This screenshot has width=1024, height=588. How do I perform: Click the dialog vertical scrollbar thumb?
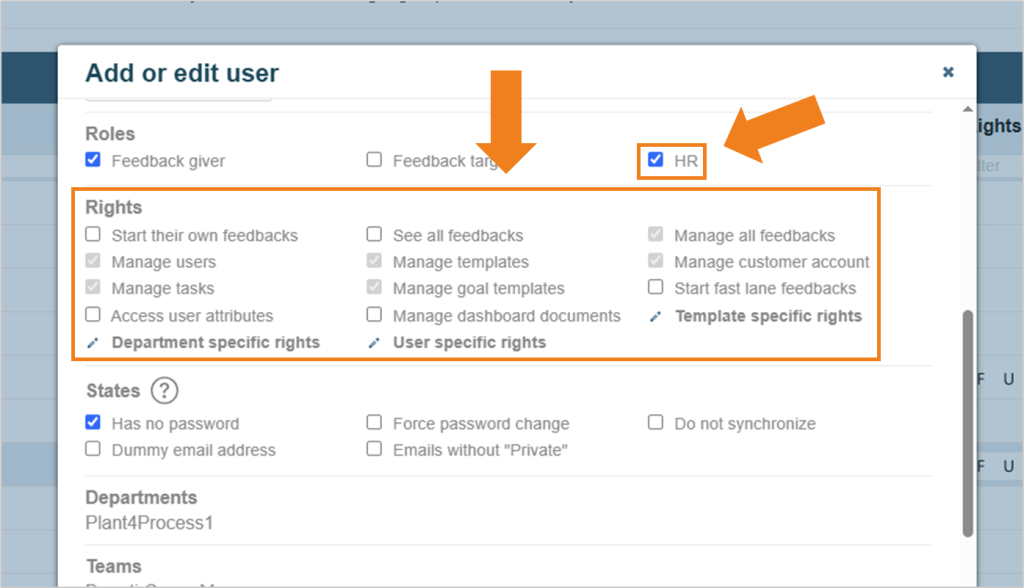pos(967,423)
